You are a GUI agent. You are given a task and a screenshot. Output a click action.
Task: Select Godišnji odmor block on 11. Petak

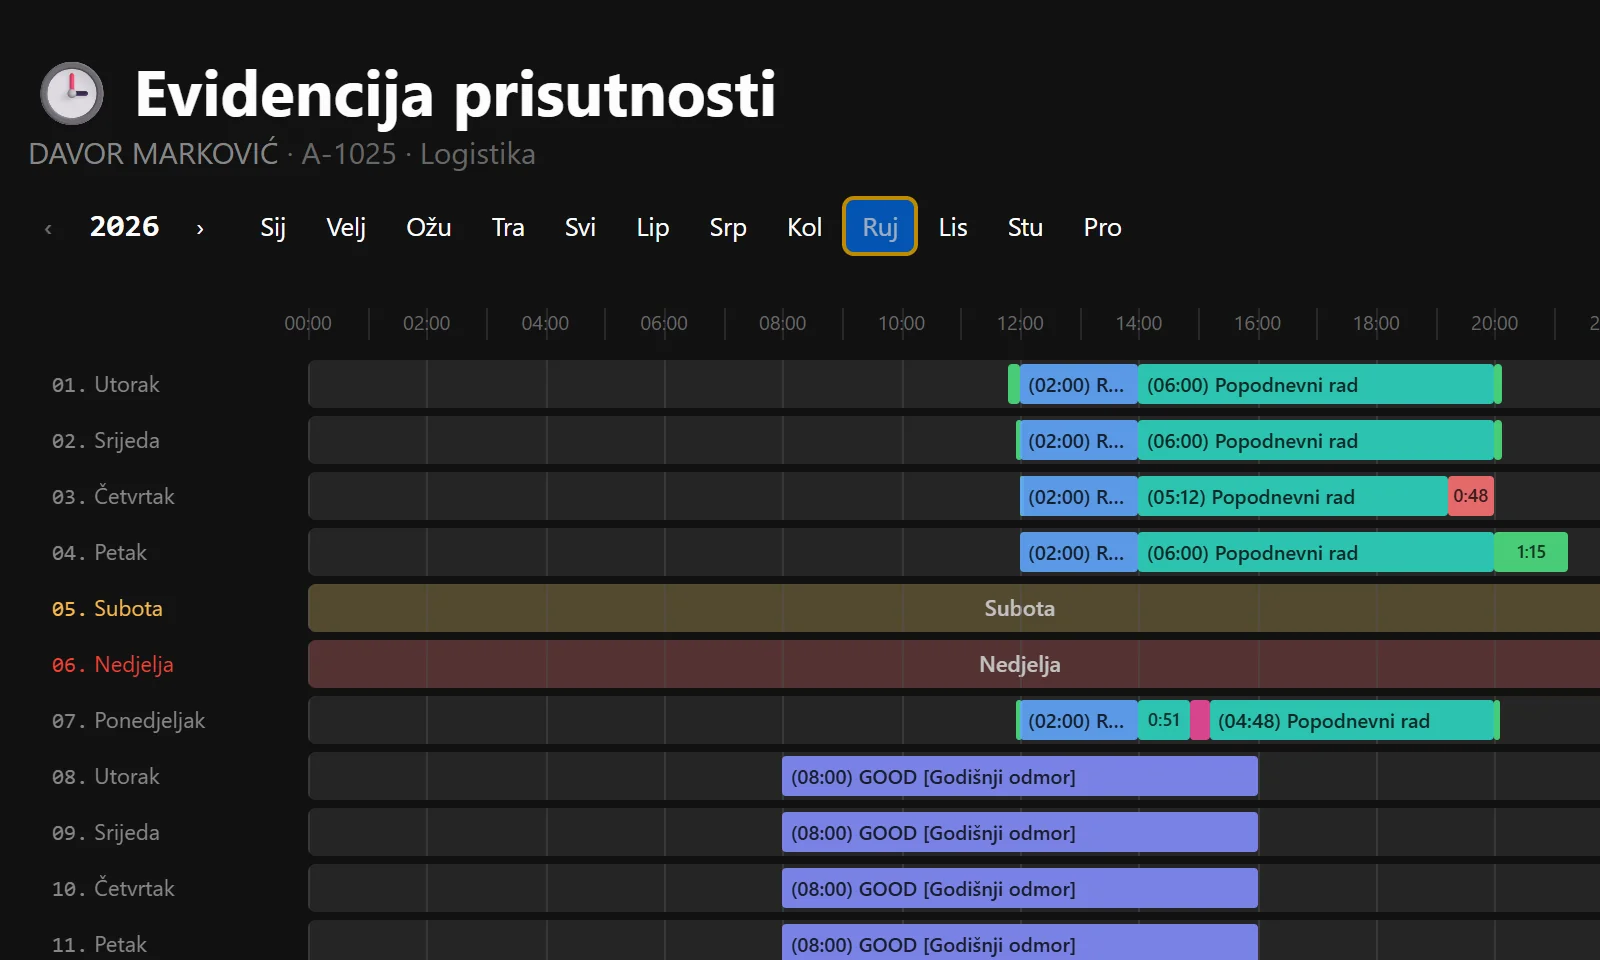click(1020, 944)
